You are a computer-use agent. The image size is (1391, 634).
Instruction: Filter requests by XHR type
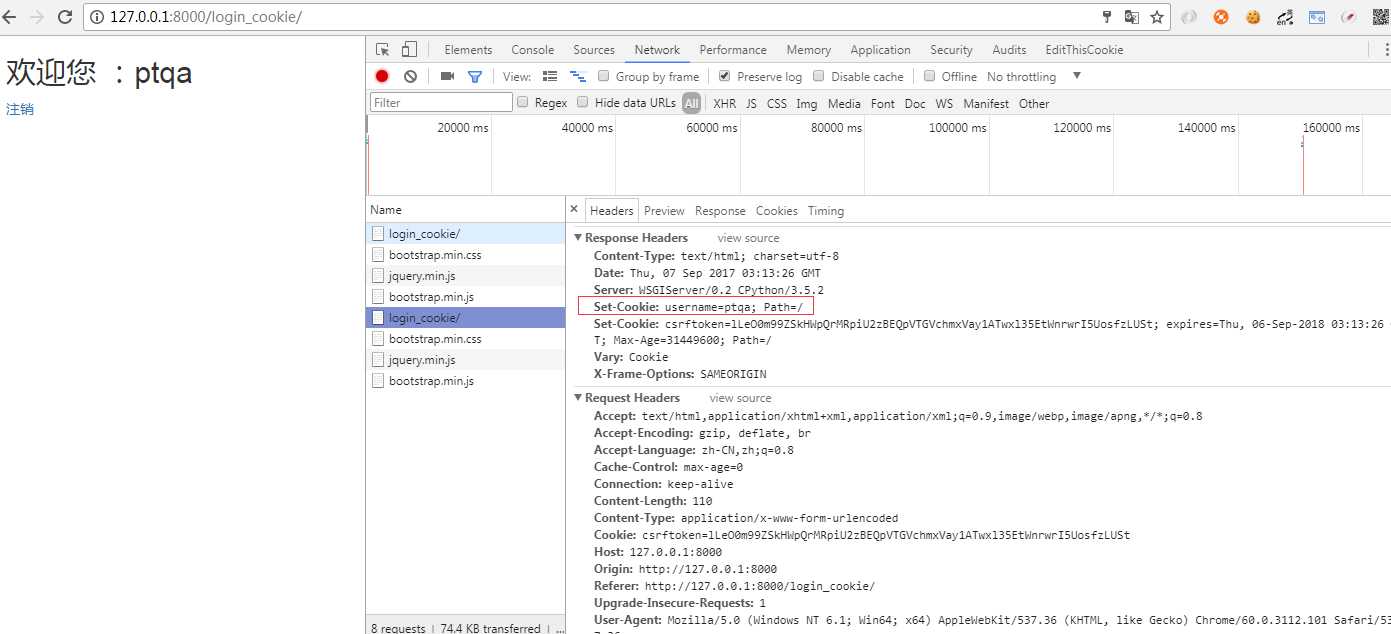tap(725, 103)
